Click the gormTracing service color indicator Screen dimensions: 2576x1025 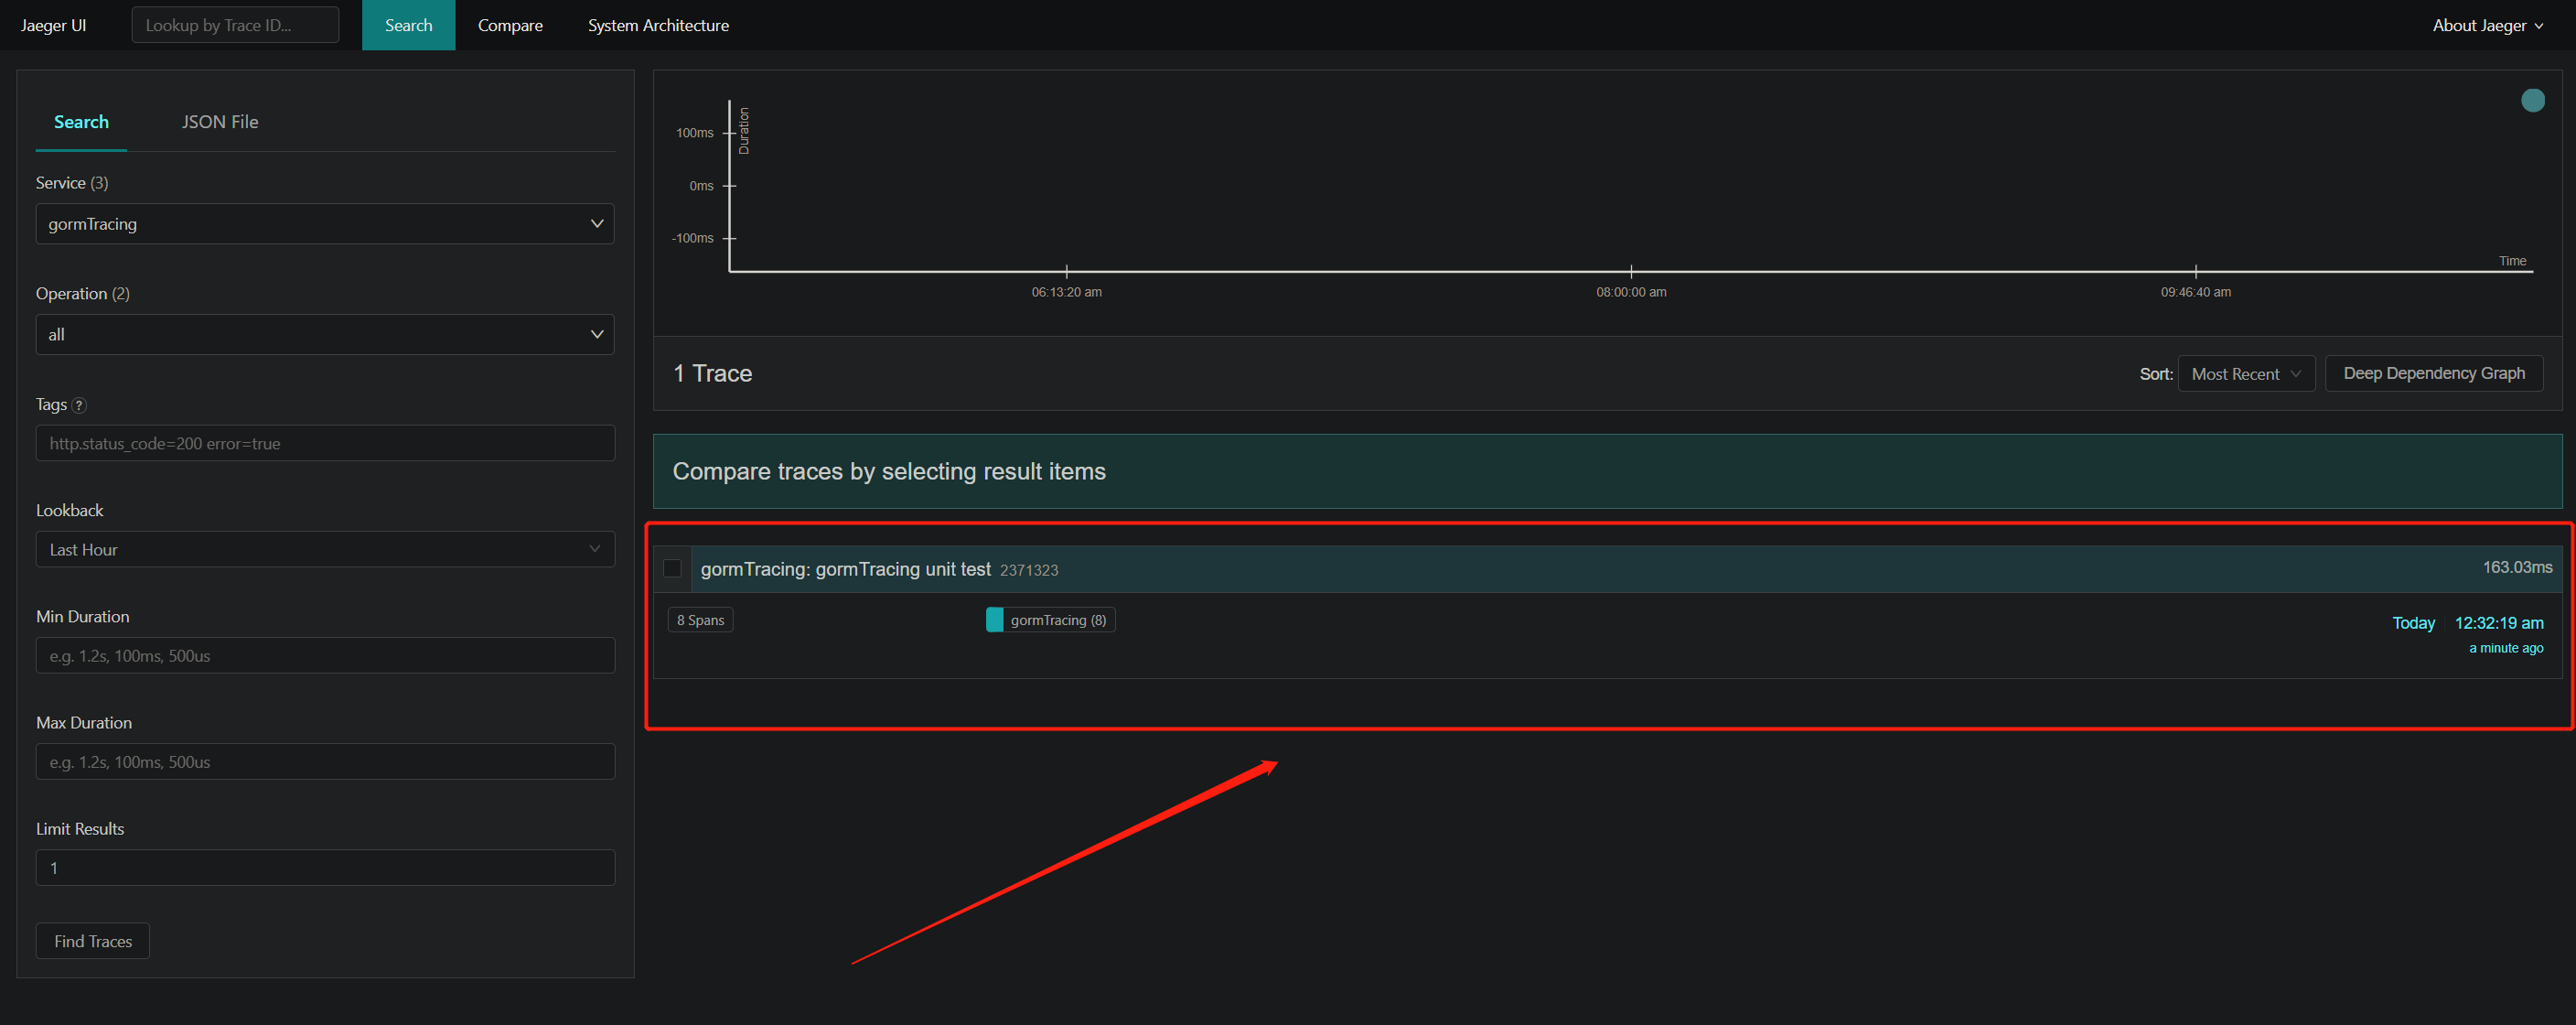(995, 619)
